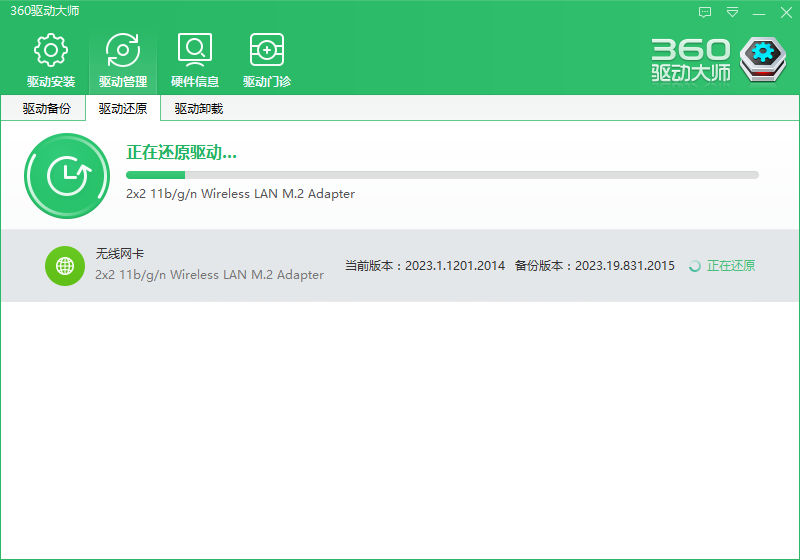Open the title bar dropdown menu icon

click(x=732, y=12)
